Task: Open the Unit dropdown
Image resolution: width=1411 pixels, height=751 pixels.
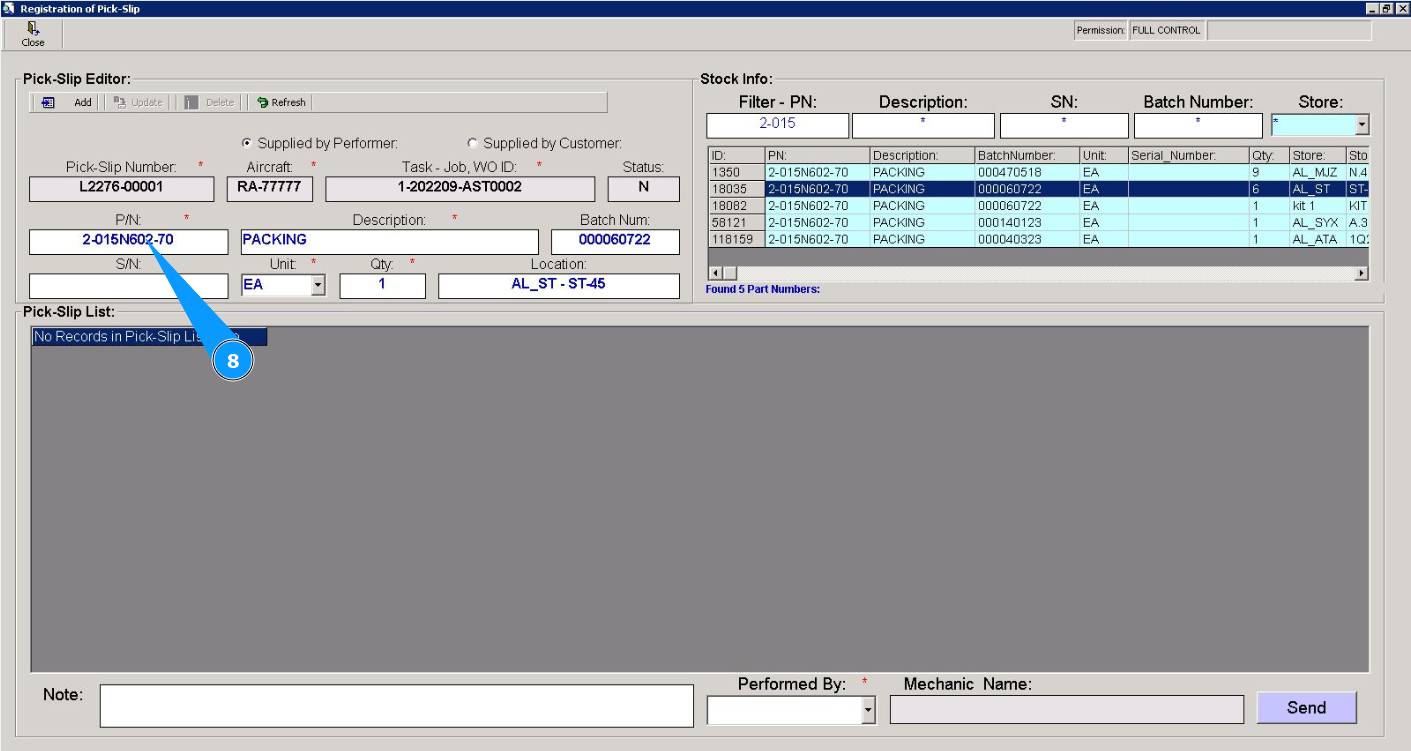Action: click(x=318, y=286)
